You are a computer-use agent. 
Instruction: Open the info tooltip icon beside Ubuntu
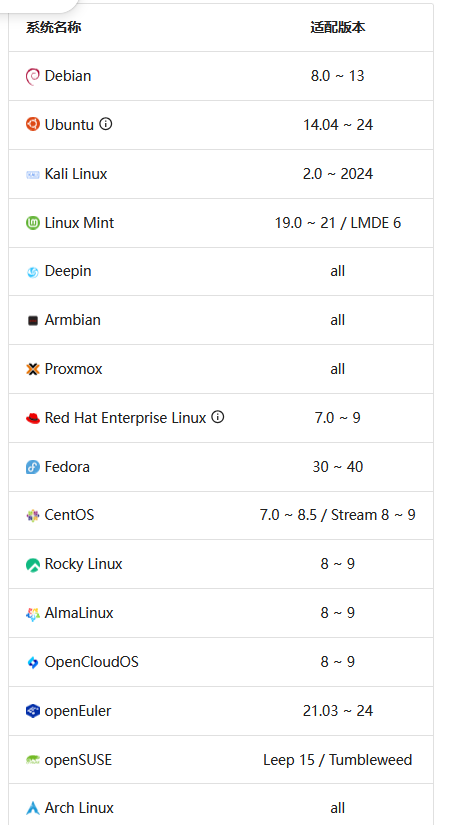pos(106,124)
